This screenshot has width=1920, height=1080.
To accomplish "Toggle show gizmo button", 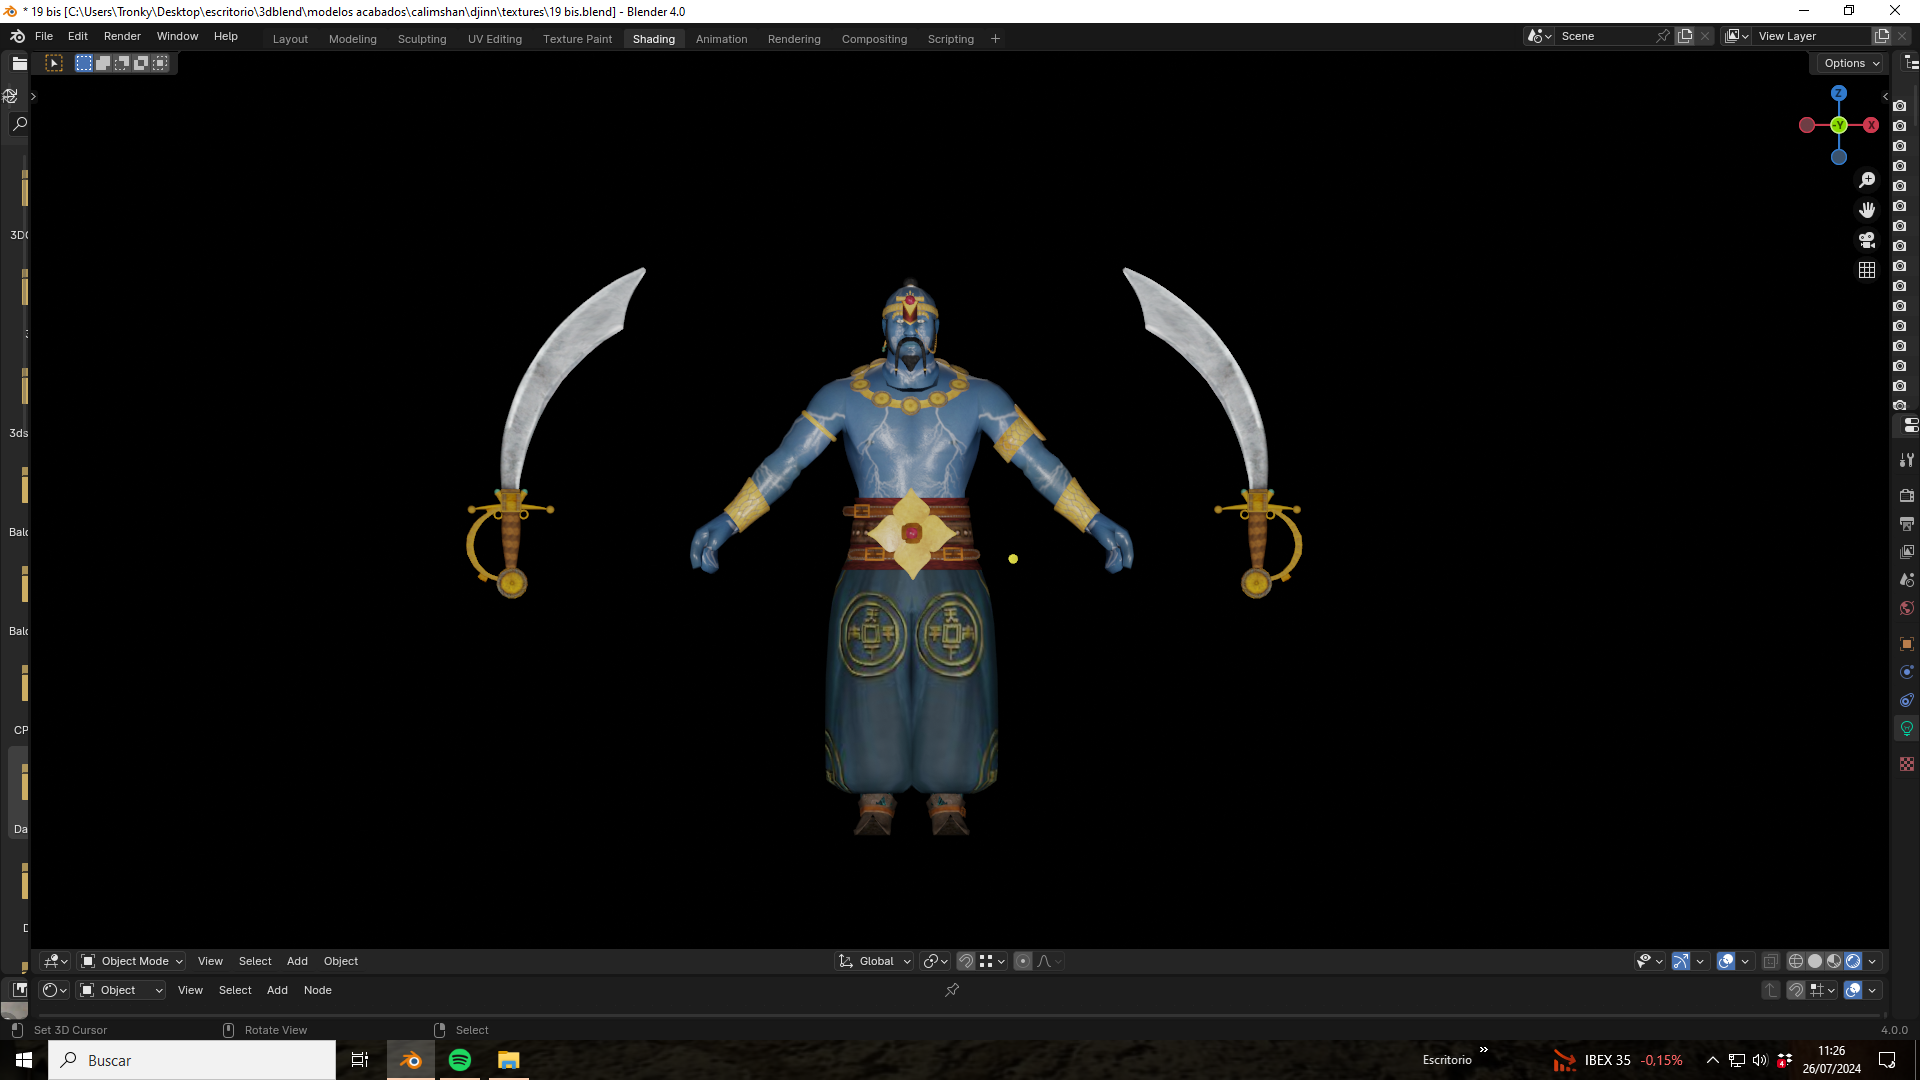I will (1681, 961).
